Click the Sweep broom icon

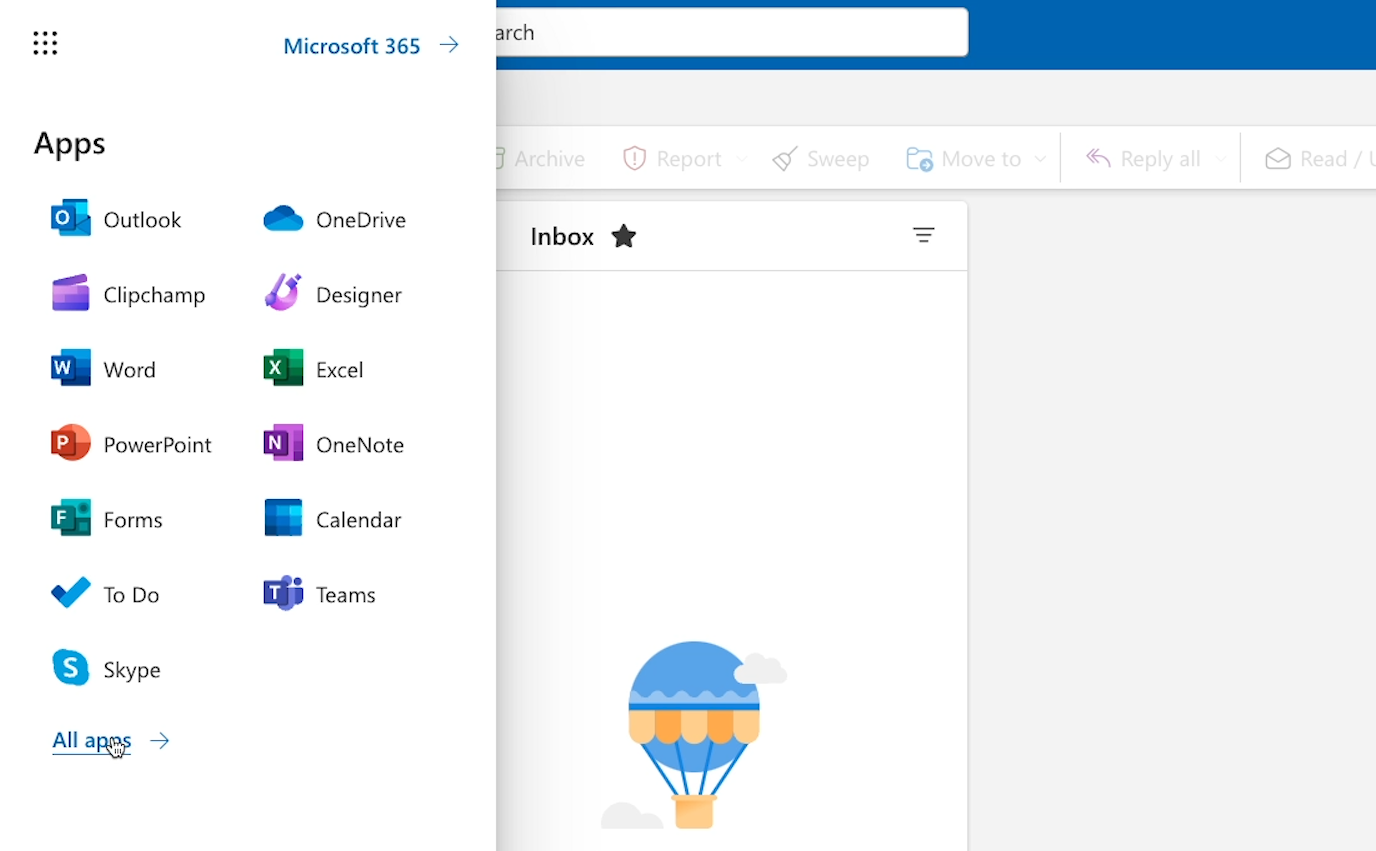coord(785,159)
